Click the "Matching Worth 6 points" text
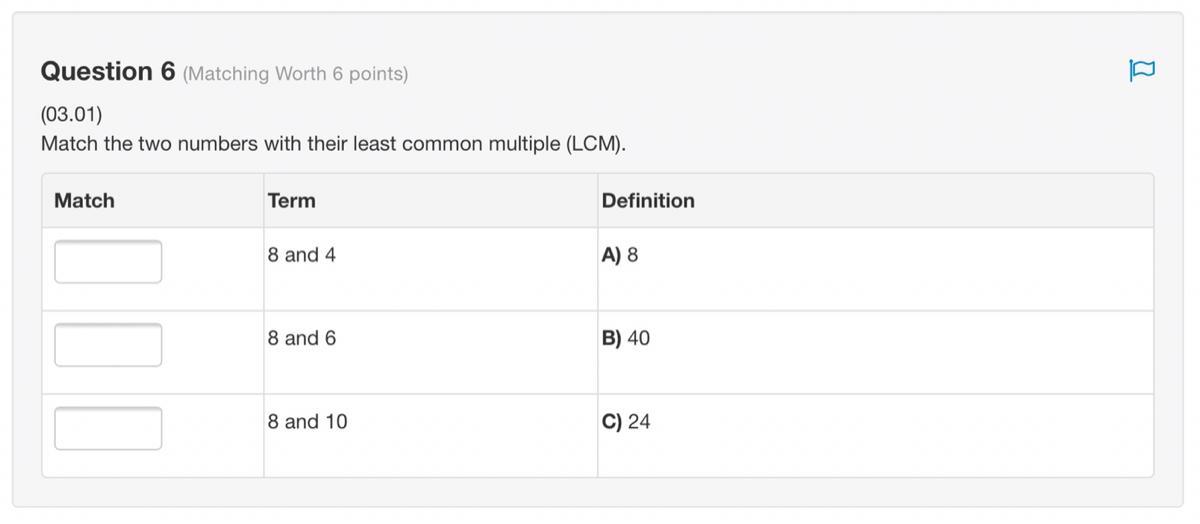Image resolution: width=1200 pixels, height=524 pixels. [295, 74]
